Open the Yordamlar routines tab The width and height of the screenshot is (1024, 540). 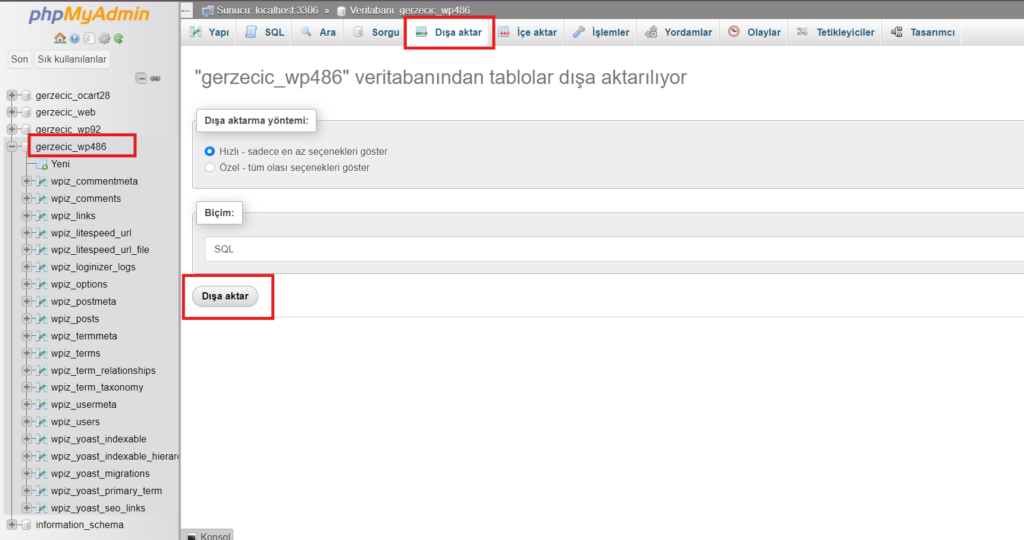click(x=678, y=33)
